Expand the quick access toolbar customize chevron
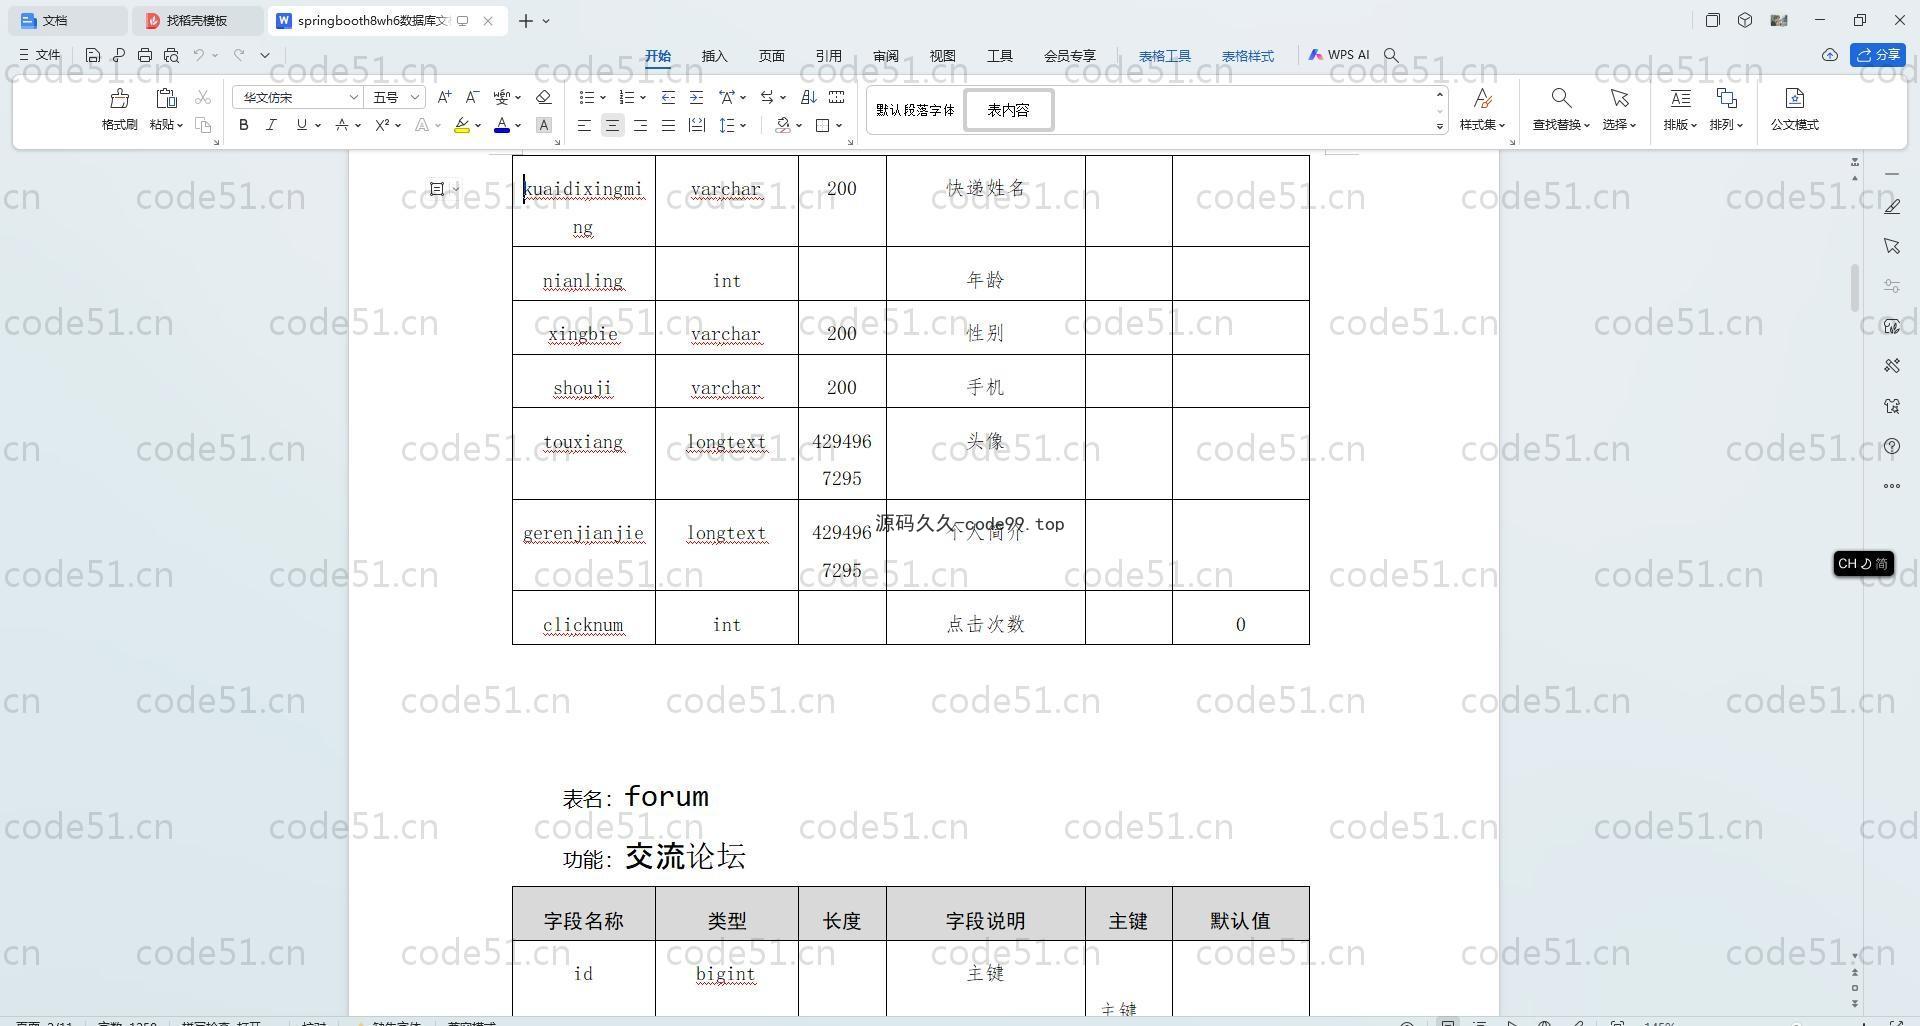Image resolution: width=1920 pixels, height=1026 pixels. click(265, 55)
